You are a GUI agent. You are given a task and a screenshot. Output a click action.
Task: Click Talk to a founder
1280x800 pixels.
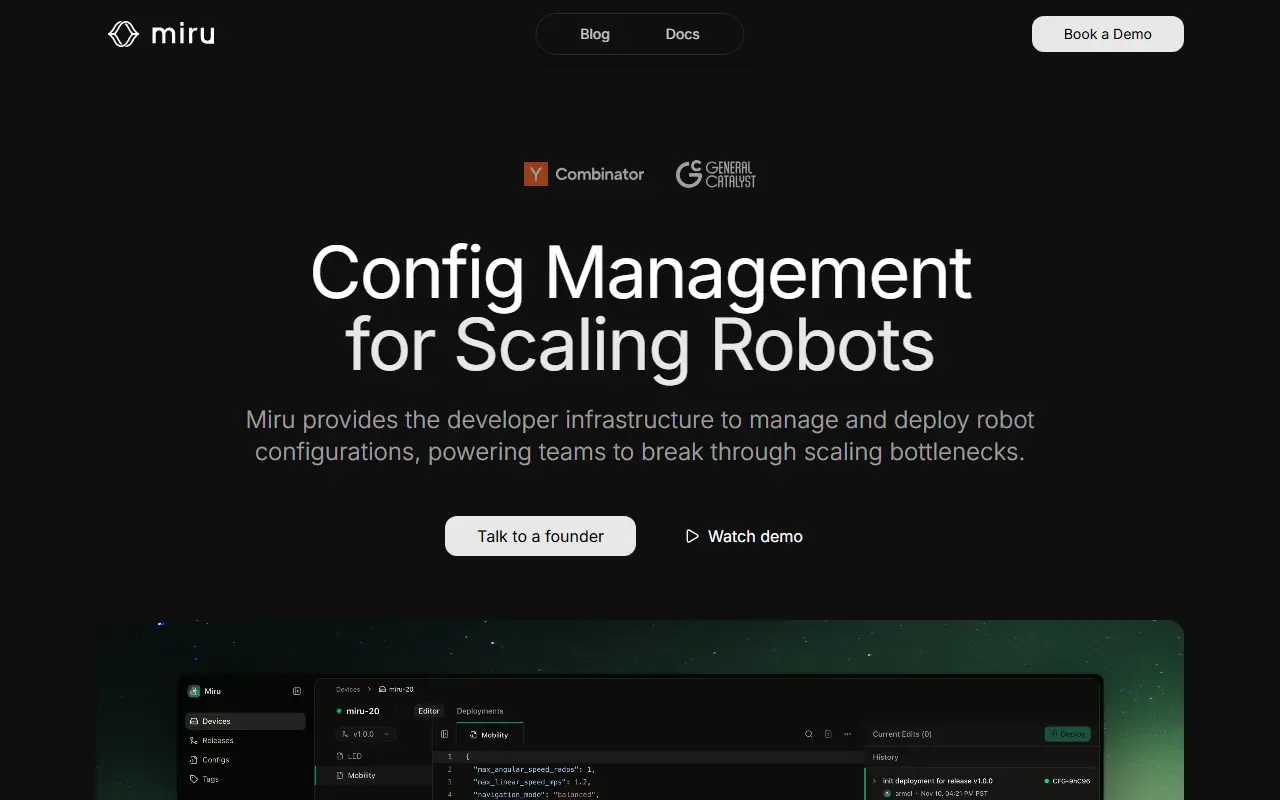coord(540,536)
